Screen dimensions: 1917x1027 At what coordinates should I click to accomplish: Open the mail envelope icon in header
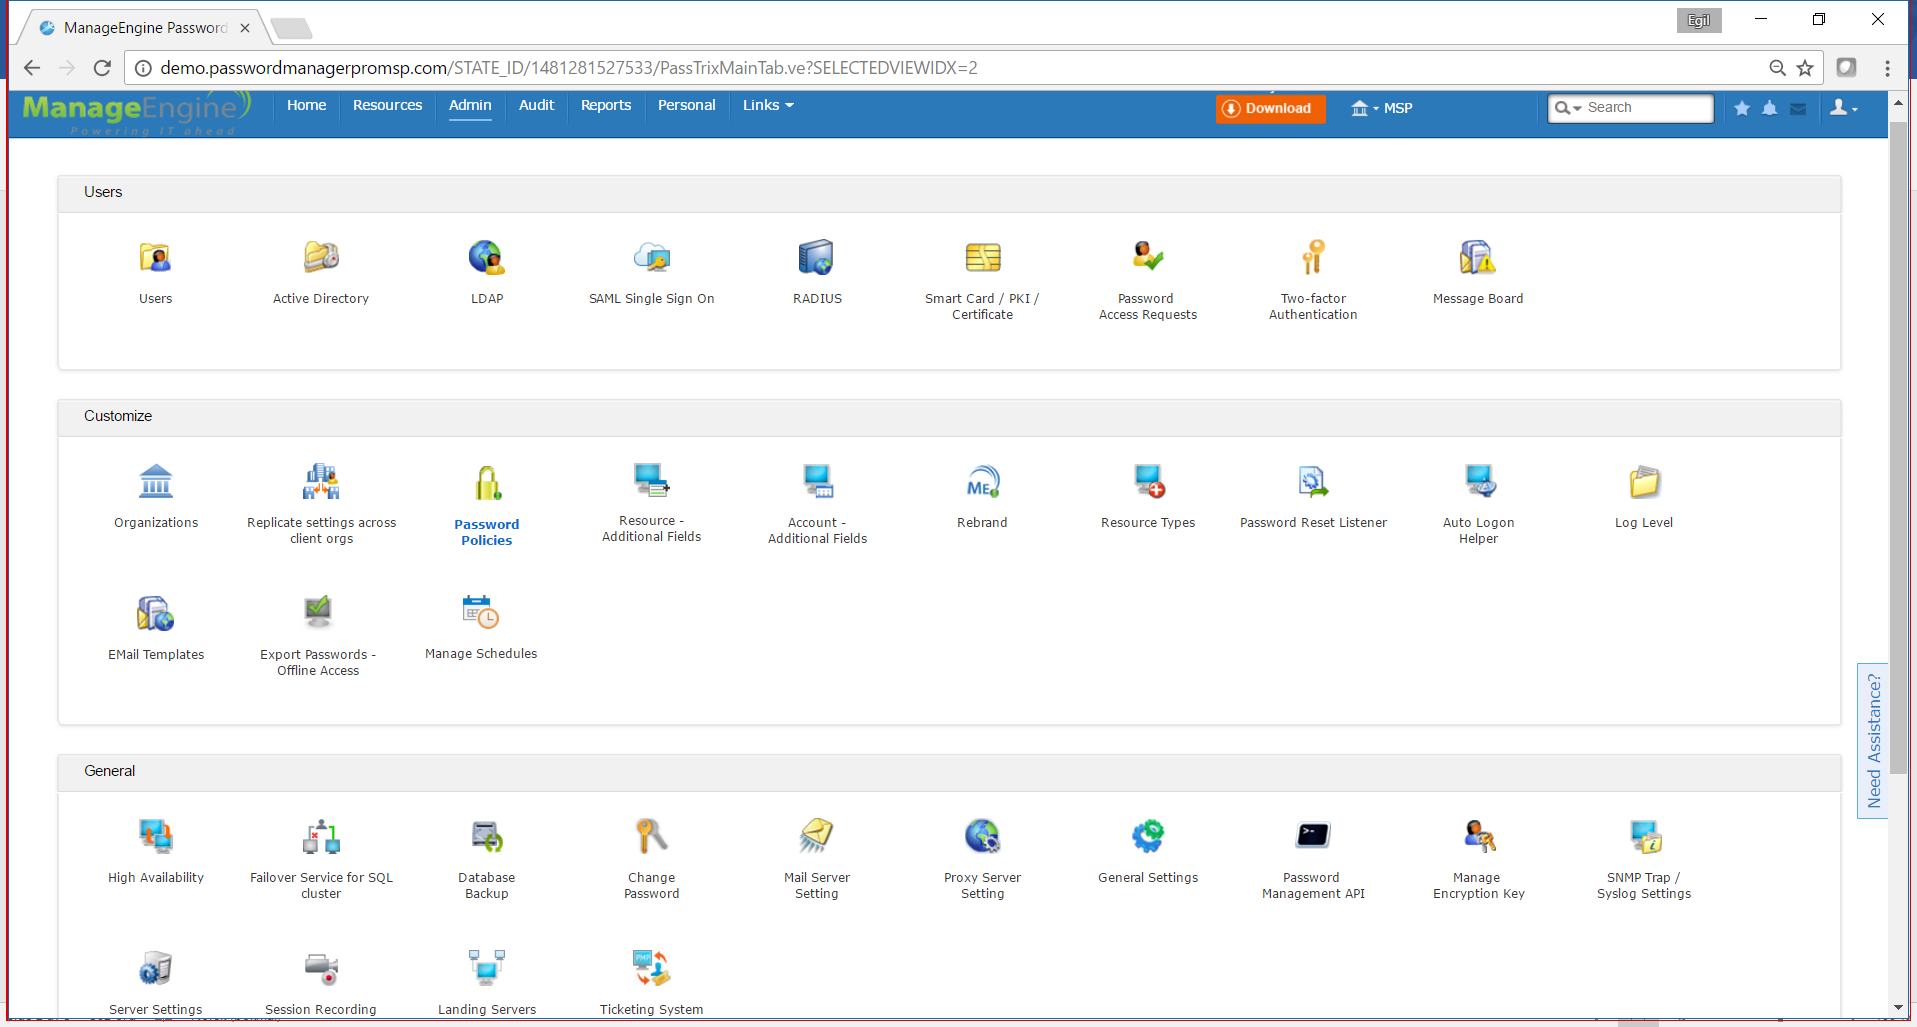[1798, 109]
